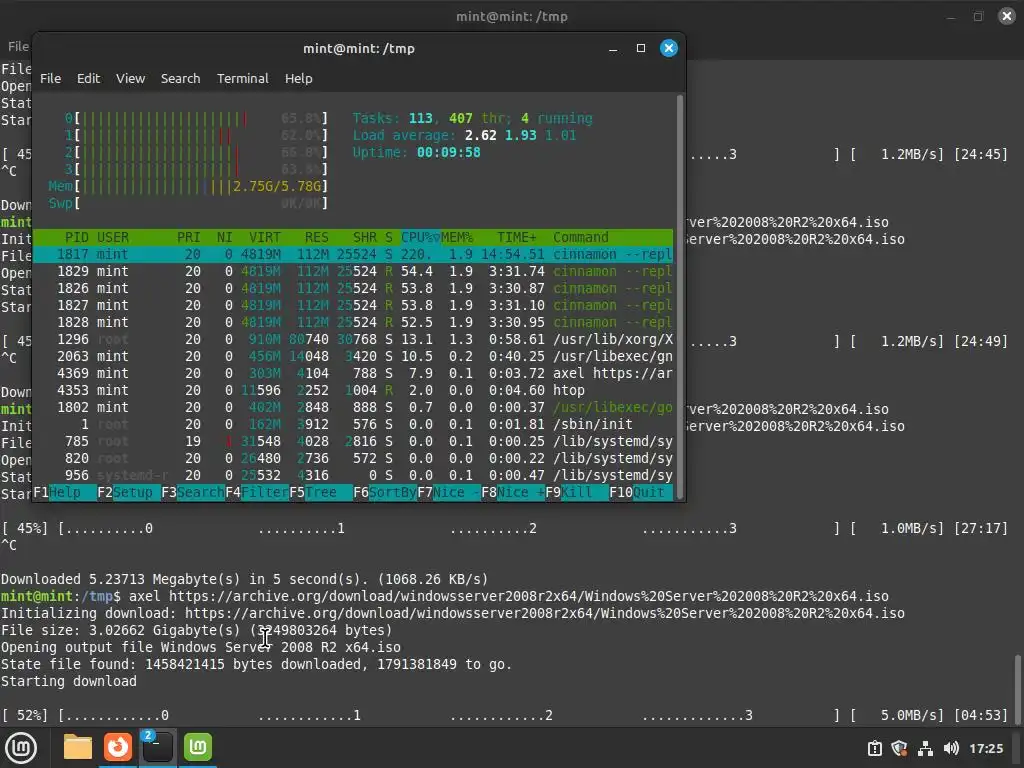Viewport: 1024px width, 768px height.
Task: Open F6 SortBy in htop footer
Action: click(385, 492)
